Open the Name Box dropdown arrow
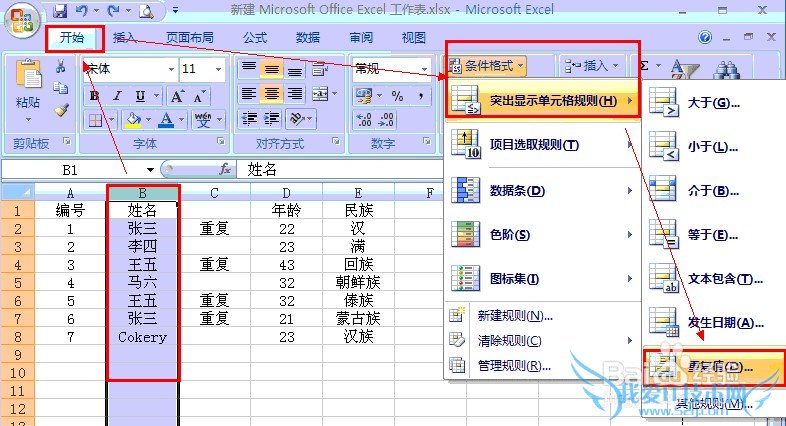Image resolution: width=786 pixels, height=426 pixels. (x=150, y=170)
